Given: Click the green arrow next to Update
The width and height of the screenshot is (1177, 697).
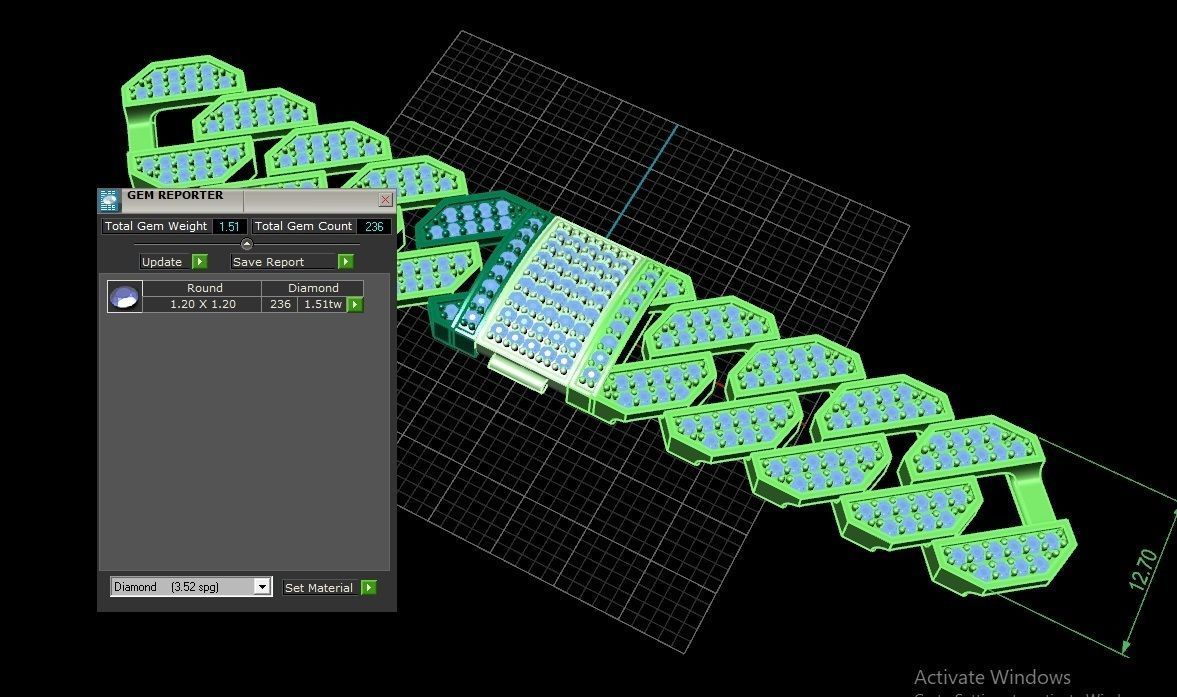Looking at the screenshot, I should coord(200,262).
